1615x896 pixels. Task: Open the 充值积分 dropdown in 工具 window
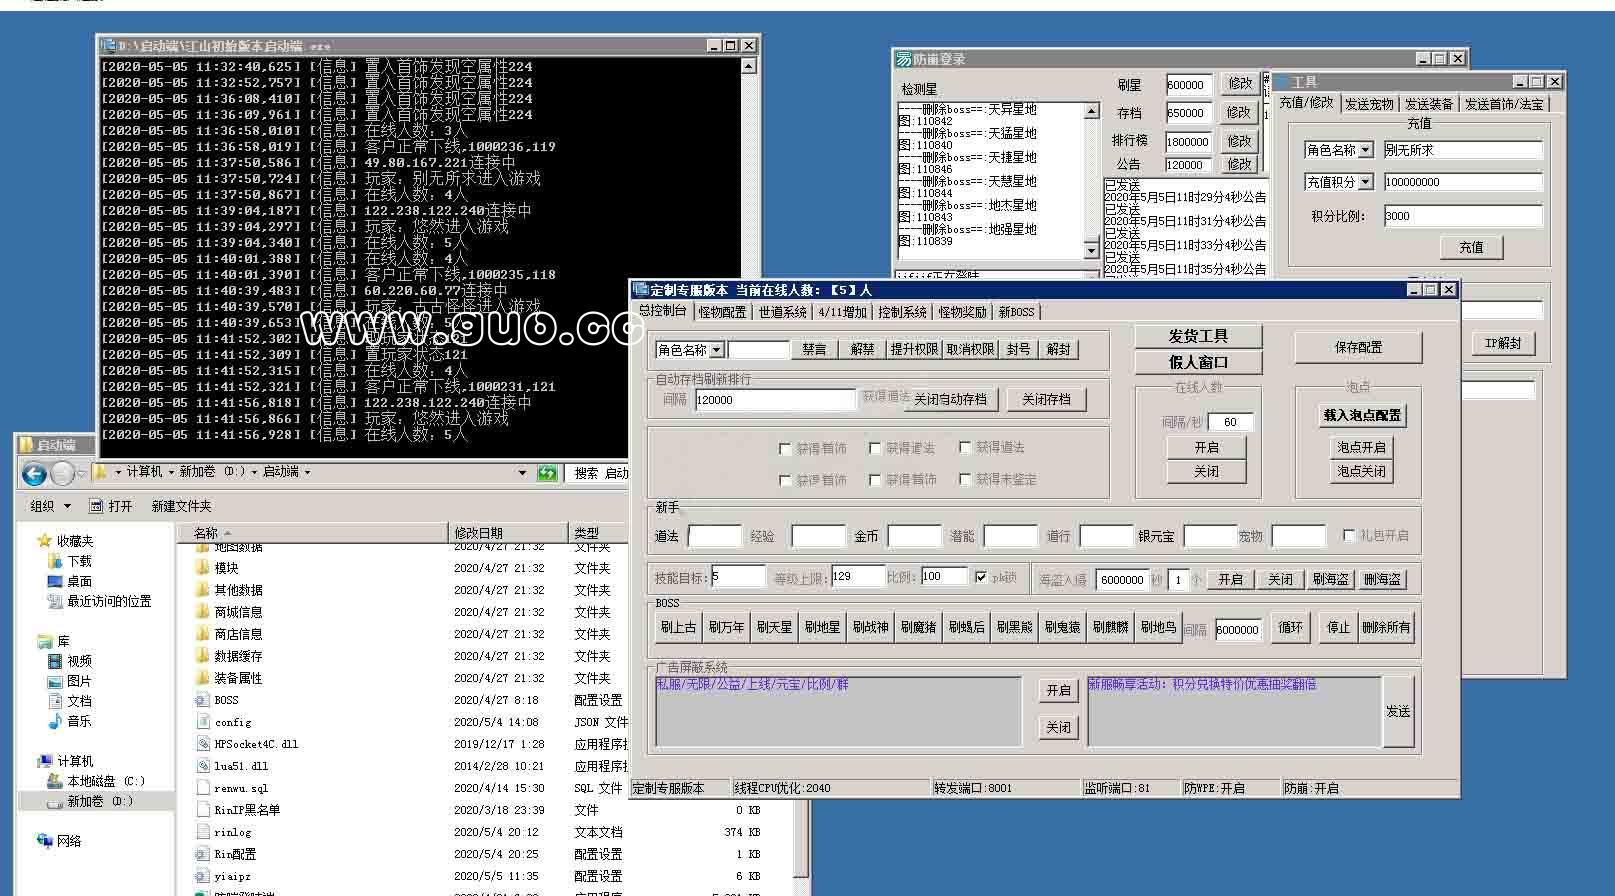pyautogui.click(x=1365, y=182)
